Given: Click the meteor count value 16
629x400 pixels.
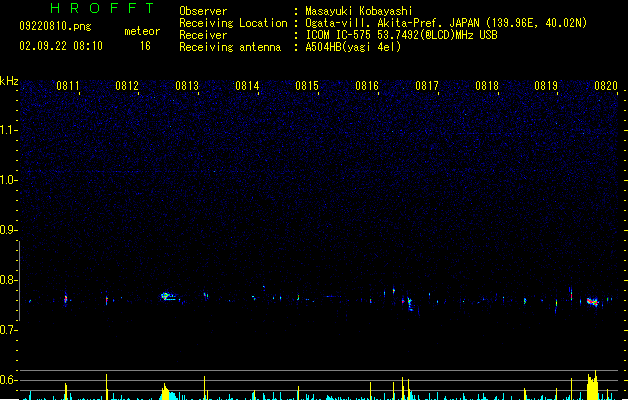Looking at the screenshot, I should tap(145, 46).
